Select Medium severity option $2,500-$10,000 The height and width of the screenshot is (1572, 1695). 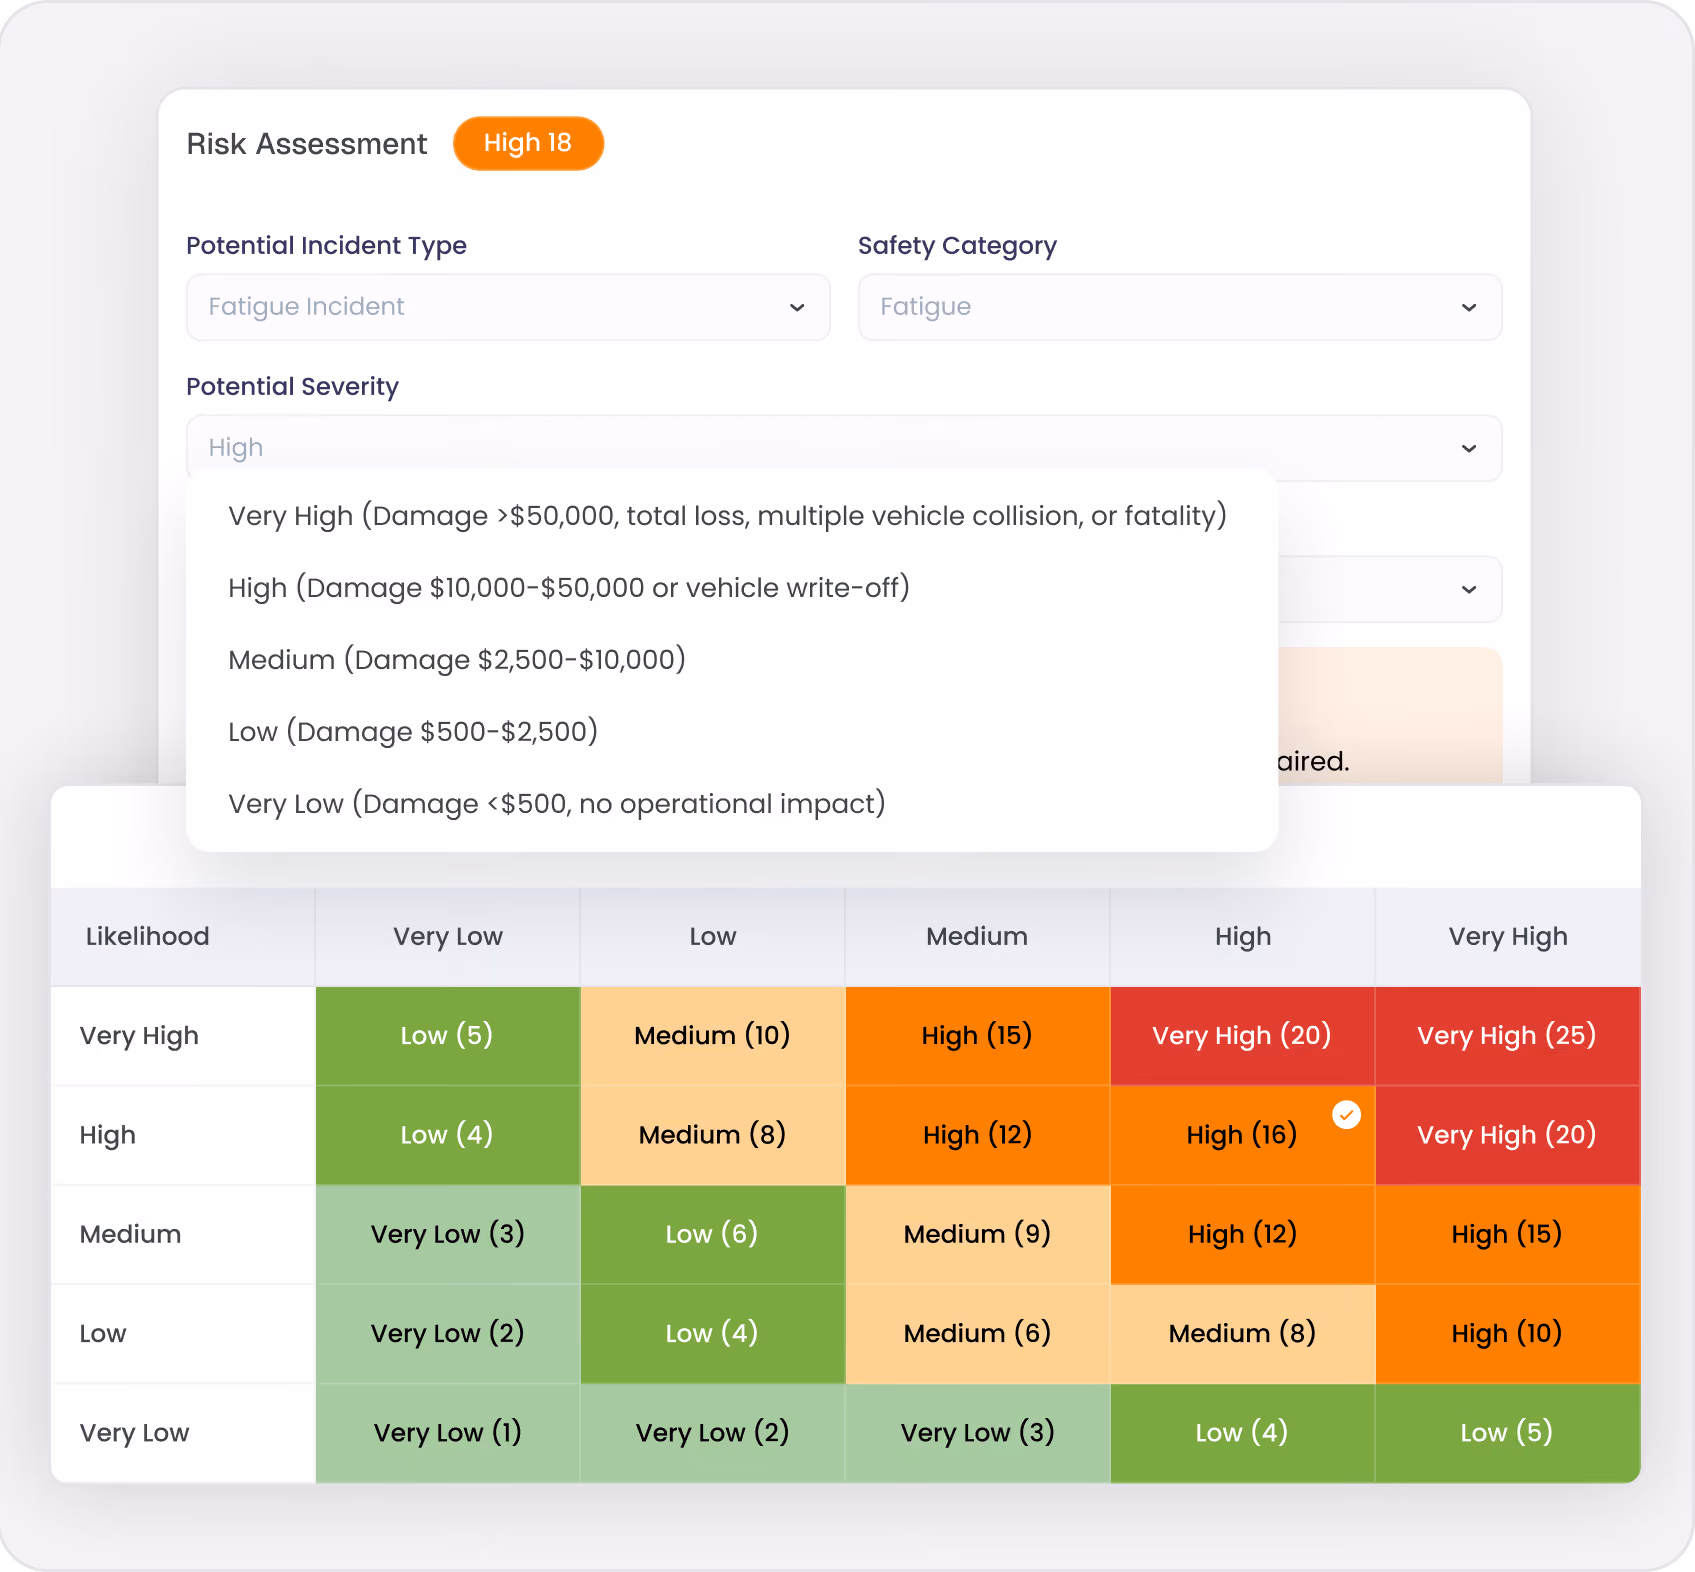(x=457, y=660)
